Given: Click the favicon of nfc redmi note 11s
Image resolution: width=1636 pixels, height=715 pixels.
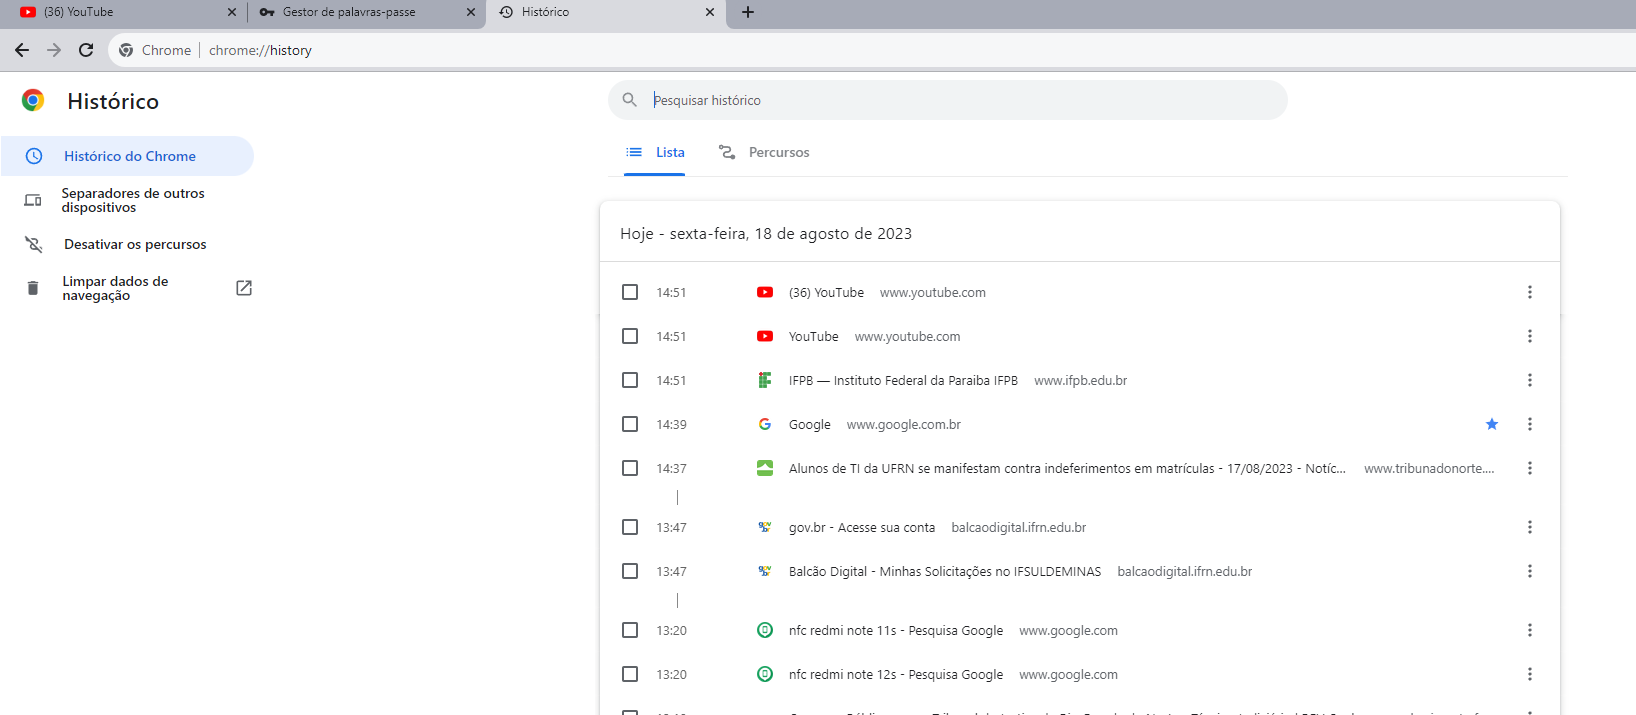Looking at the screenshot, I should 765,630.
